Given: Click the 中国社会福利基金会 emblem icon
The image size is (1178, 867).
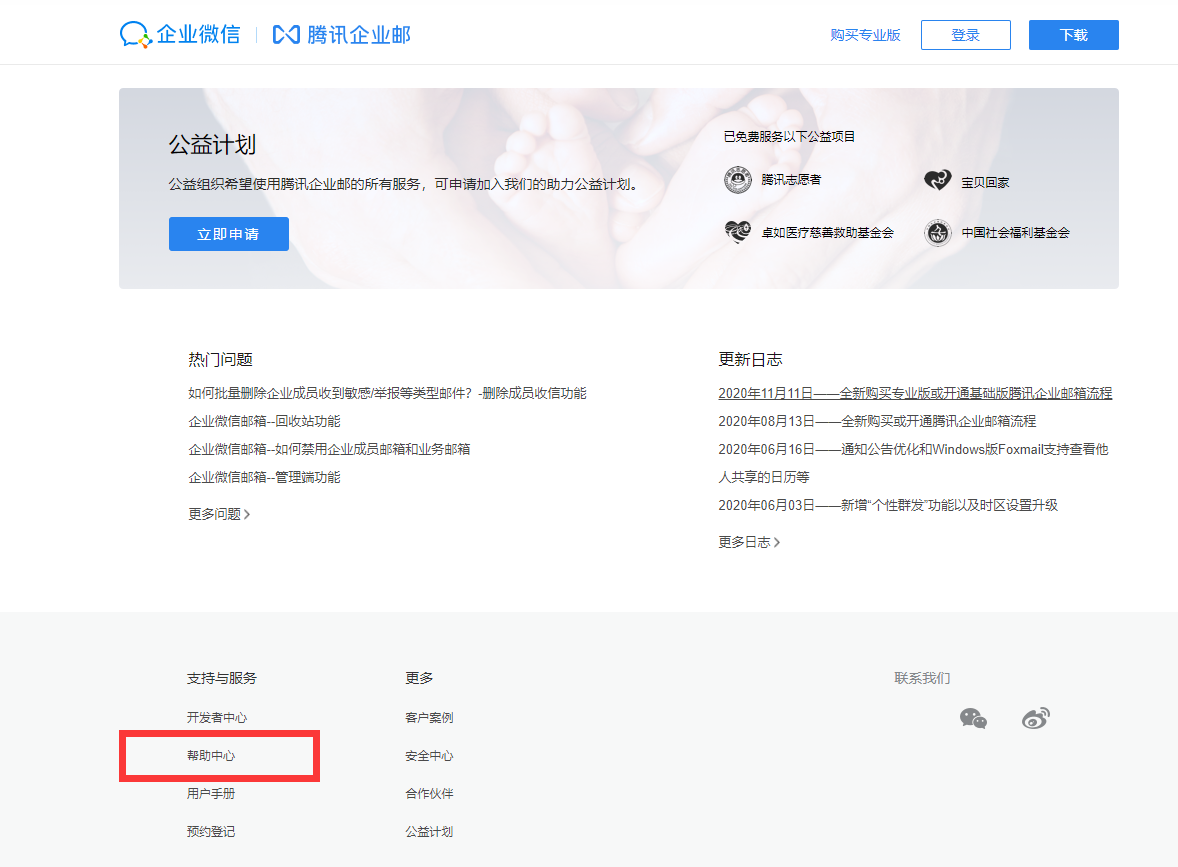Looking at the screenshot, I should (938, 233).
